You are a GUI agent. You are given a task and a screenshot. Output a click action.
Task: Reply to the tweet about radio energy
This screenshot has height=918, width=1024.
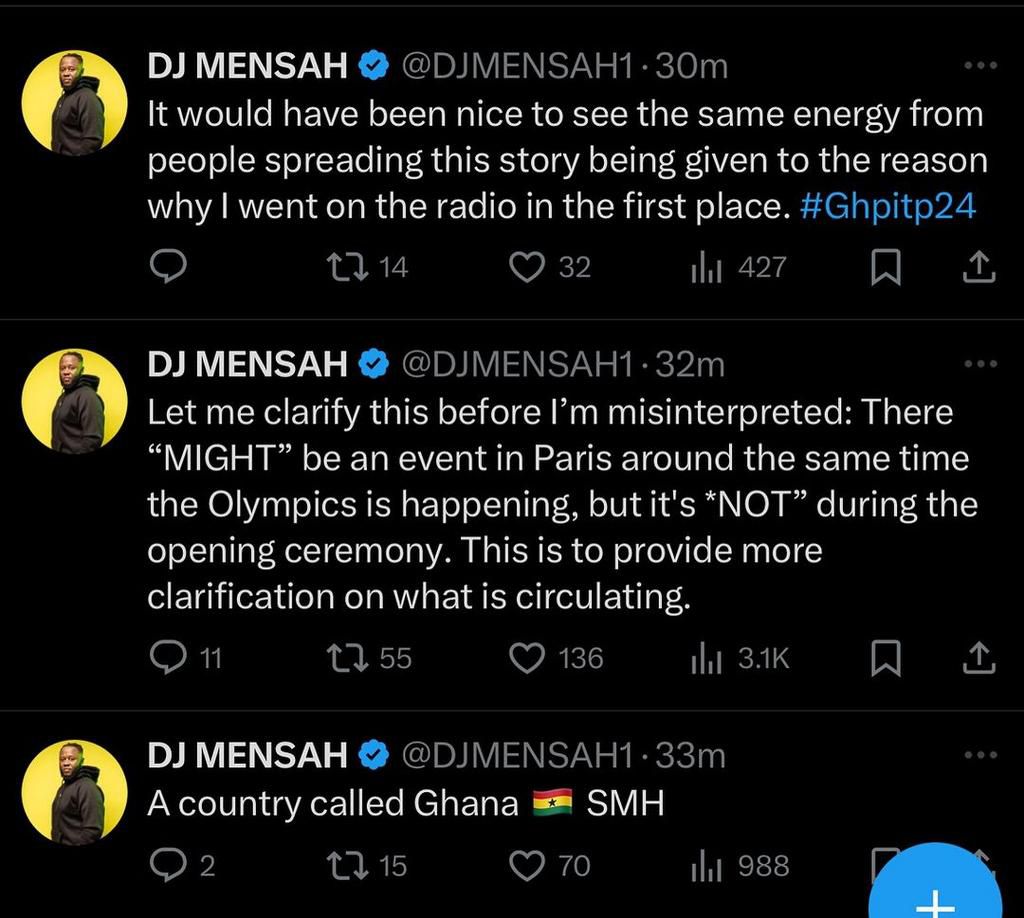pyautogui.click(x=171, y=267)
